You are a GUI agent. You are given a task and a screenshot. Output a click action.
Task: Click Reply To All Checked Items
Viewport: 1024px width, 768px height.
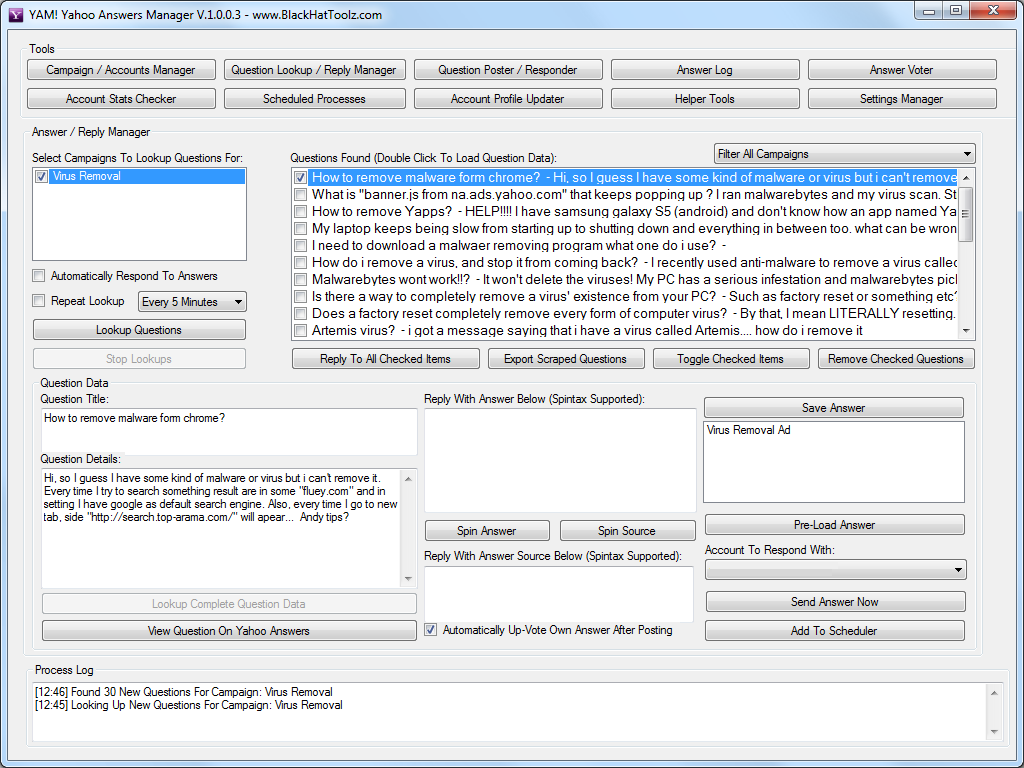[x=385, y=359]
